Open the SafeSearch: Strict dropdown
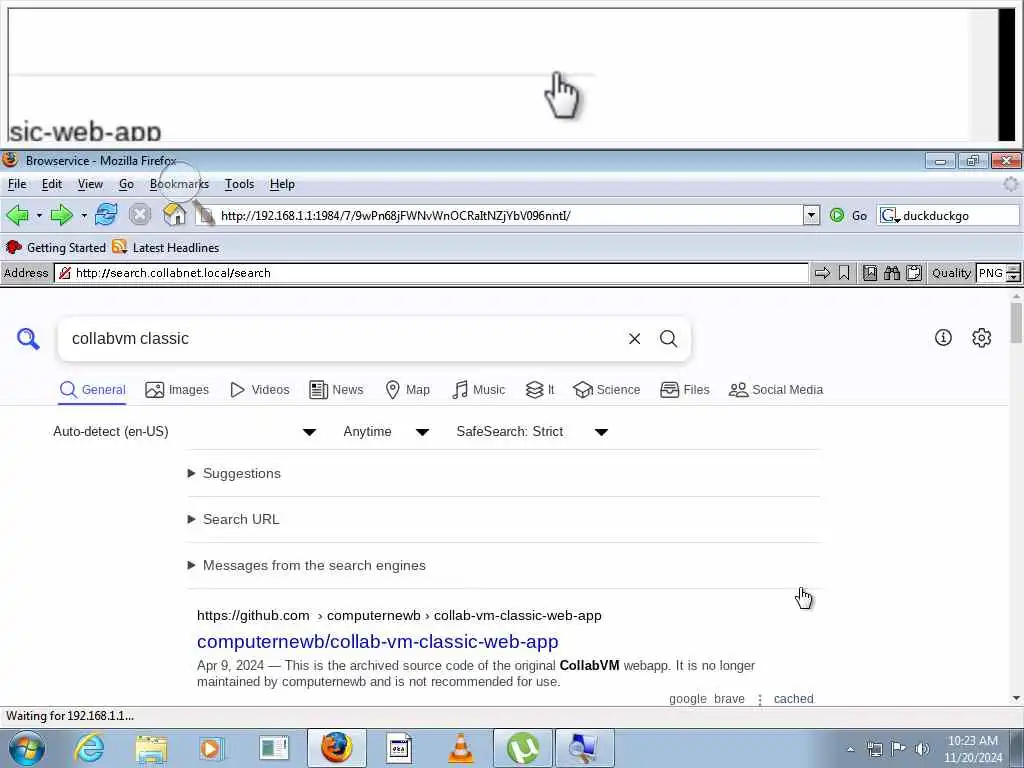The image size is (1024, 768). 532,432
